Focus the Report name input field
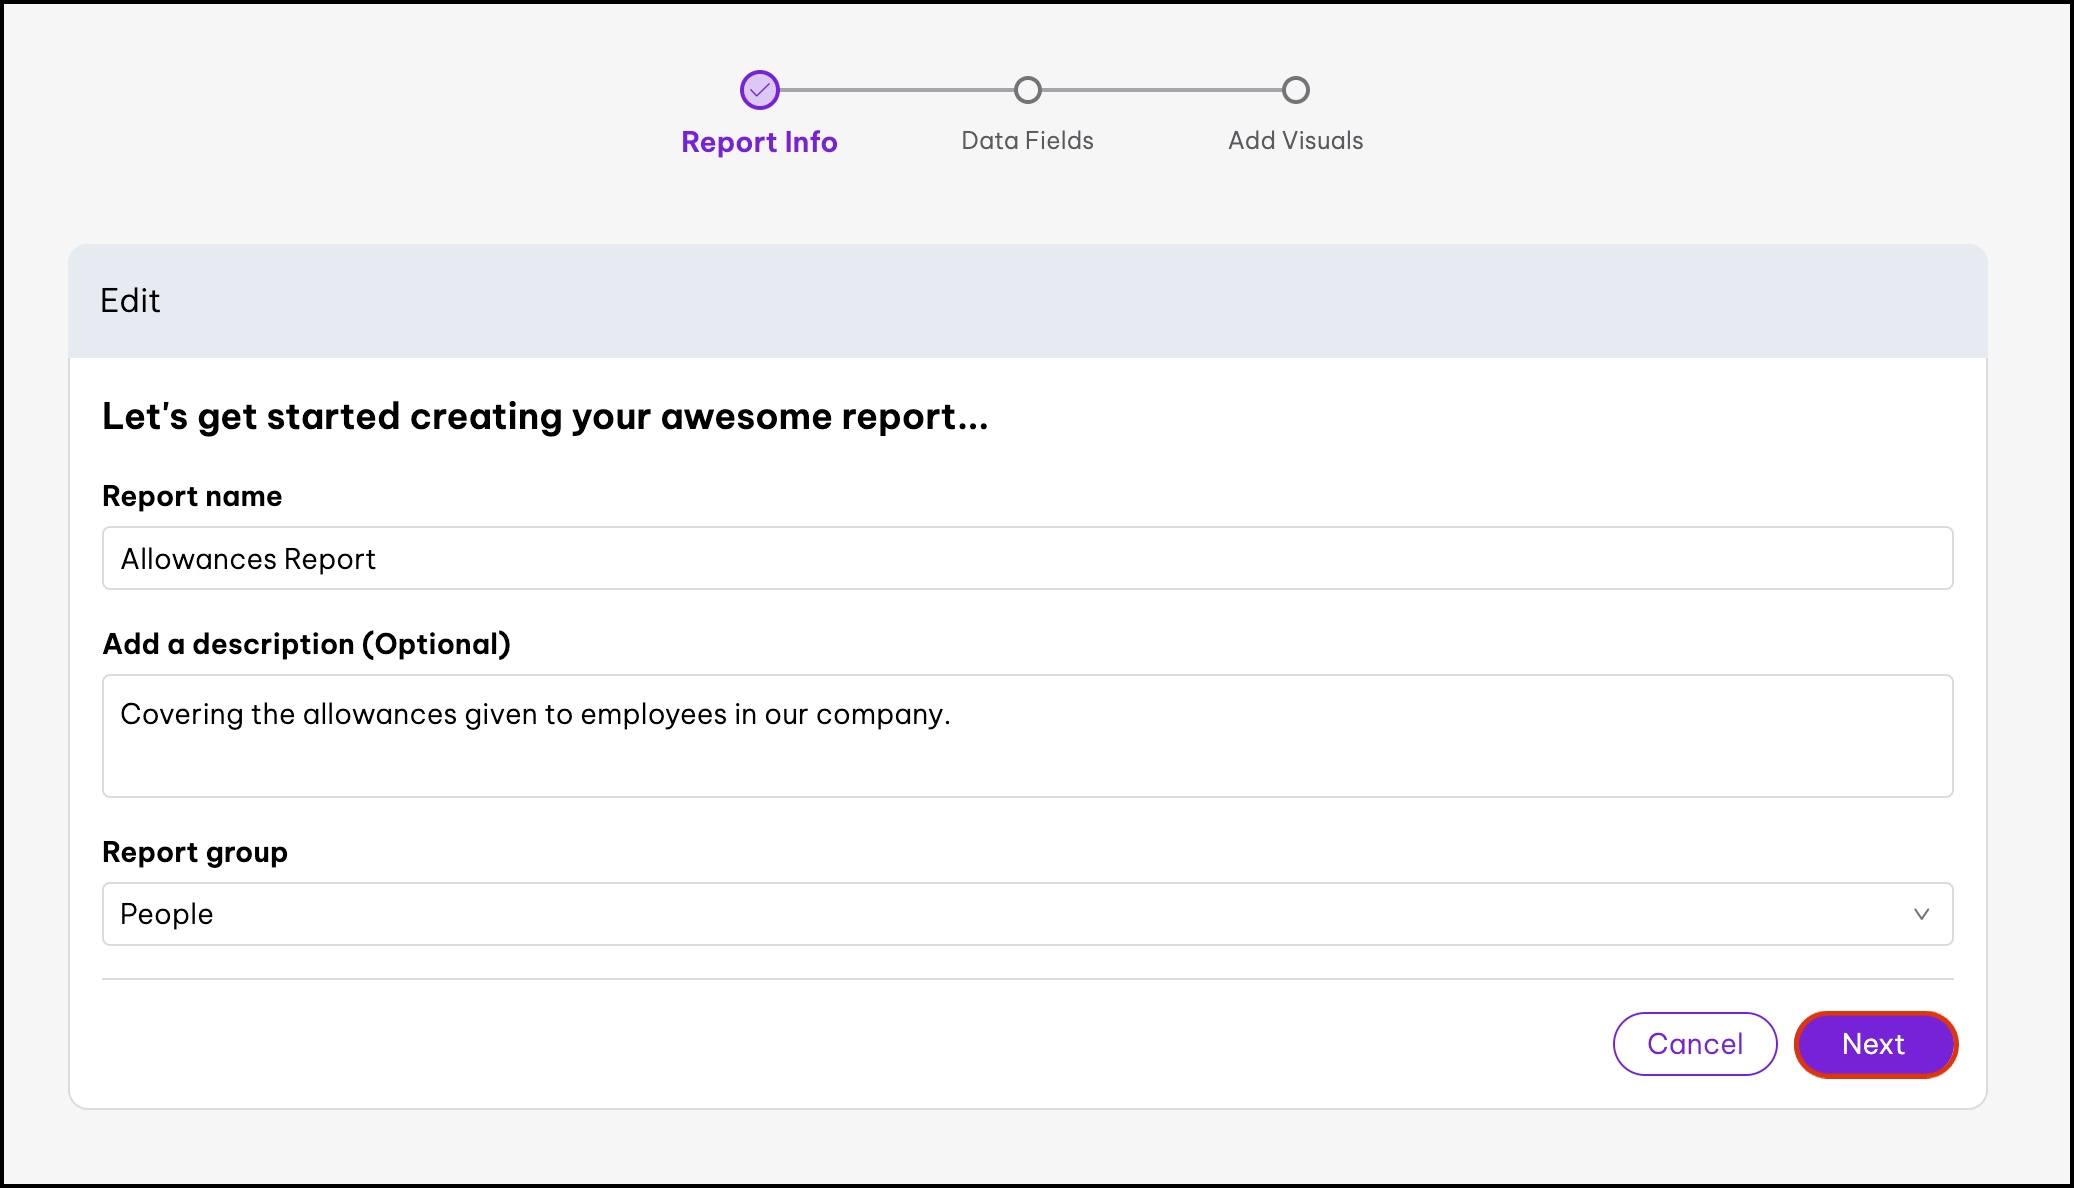Image resolution: width=2074 pixels, height=1188 pixels. (1027, 558)
